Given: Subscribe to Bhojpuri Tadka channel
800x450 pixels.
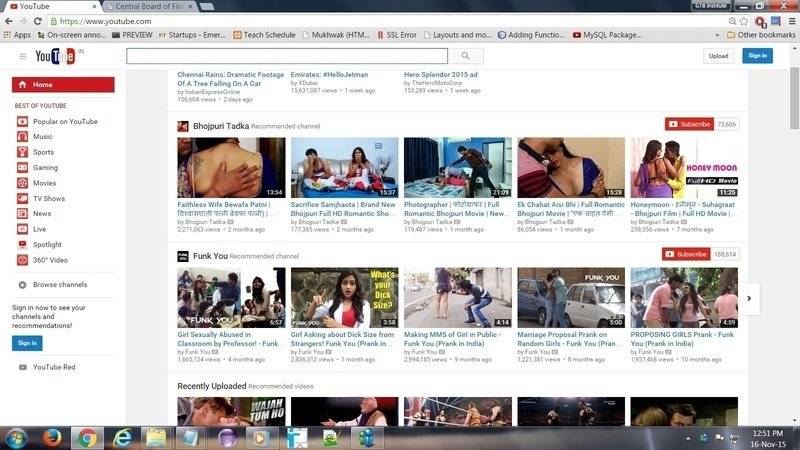Looking at the screenshot, I should pos(689,124).
